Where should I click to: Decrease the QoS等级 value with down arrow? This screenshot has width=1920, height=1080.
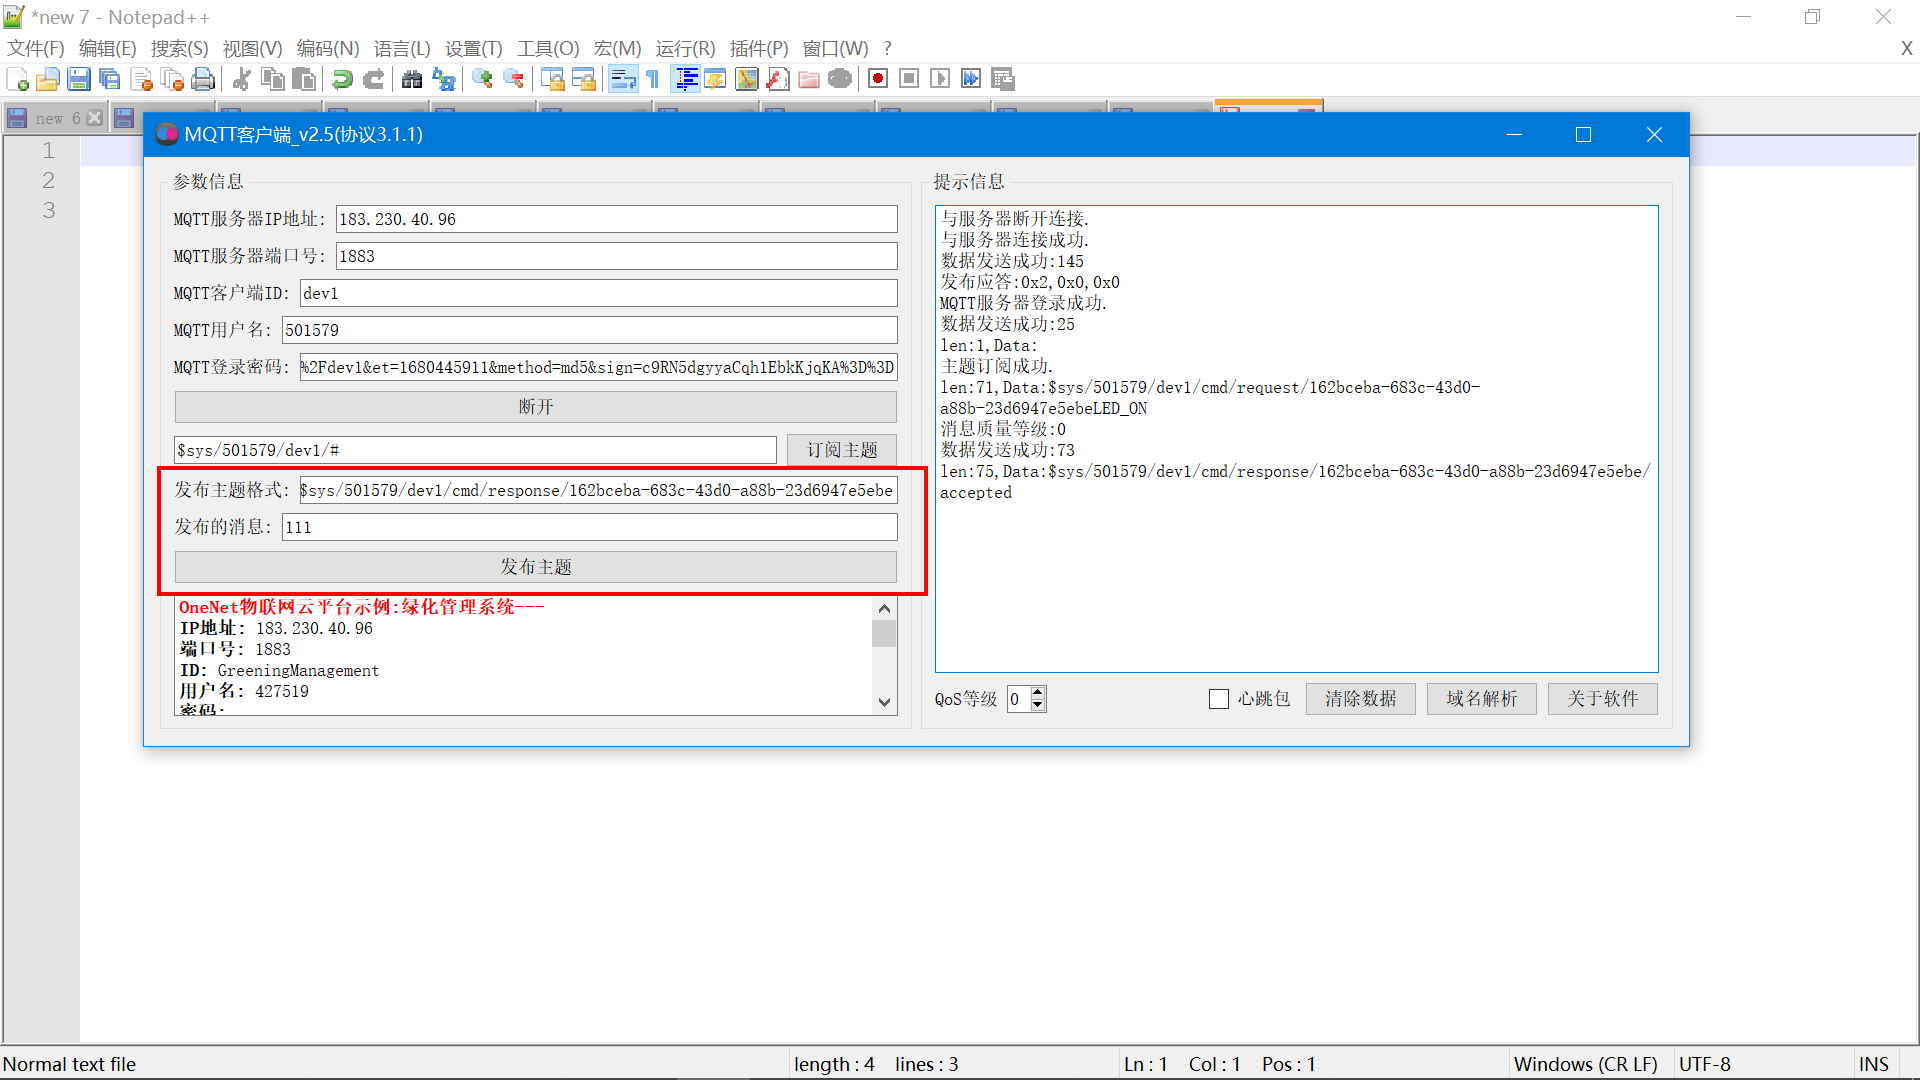click(1038, 705)
